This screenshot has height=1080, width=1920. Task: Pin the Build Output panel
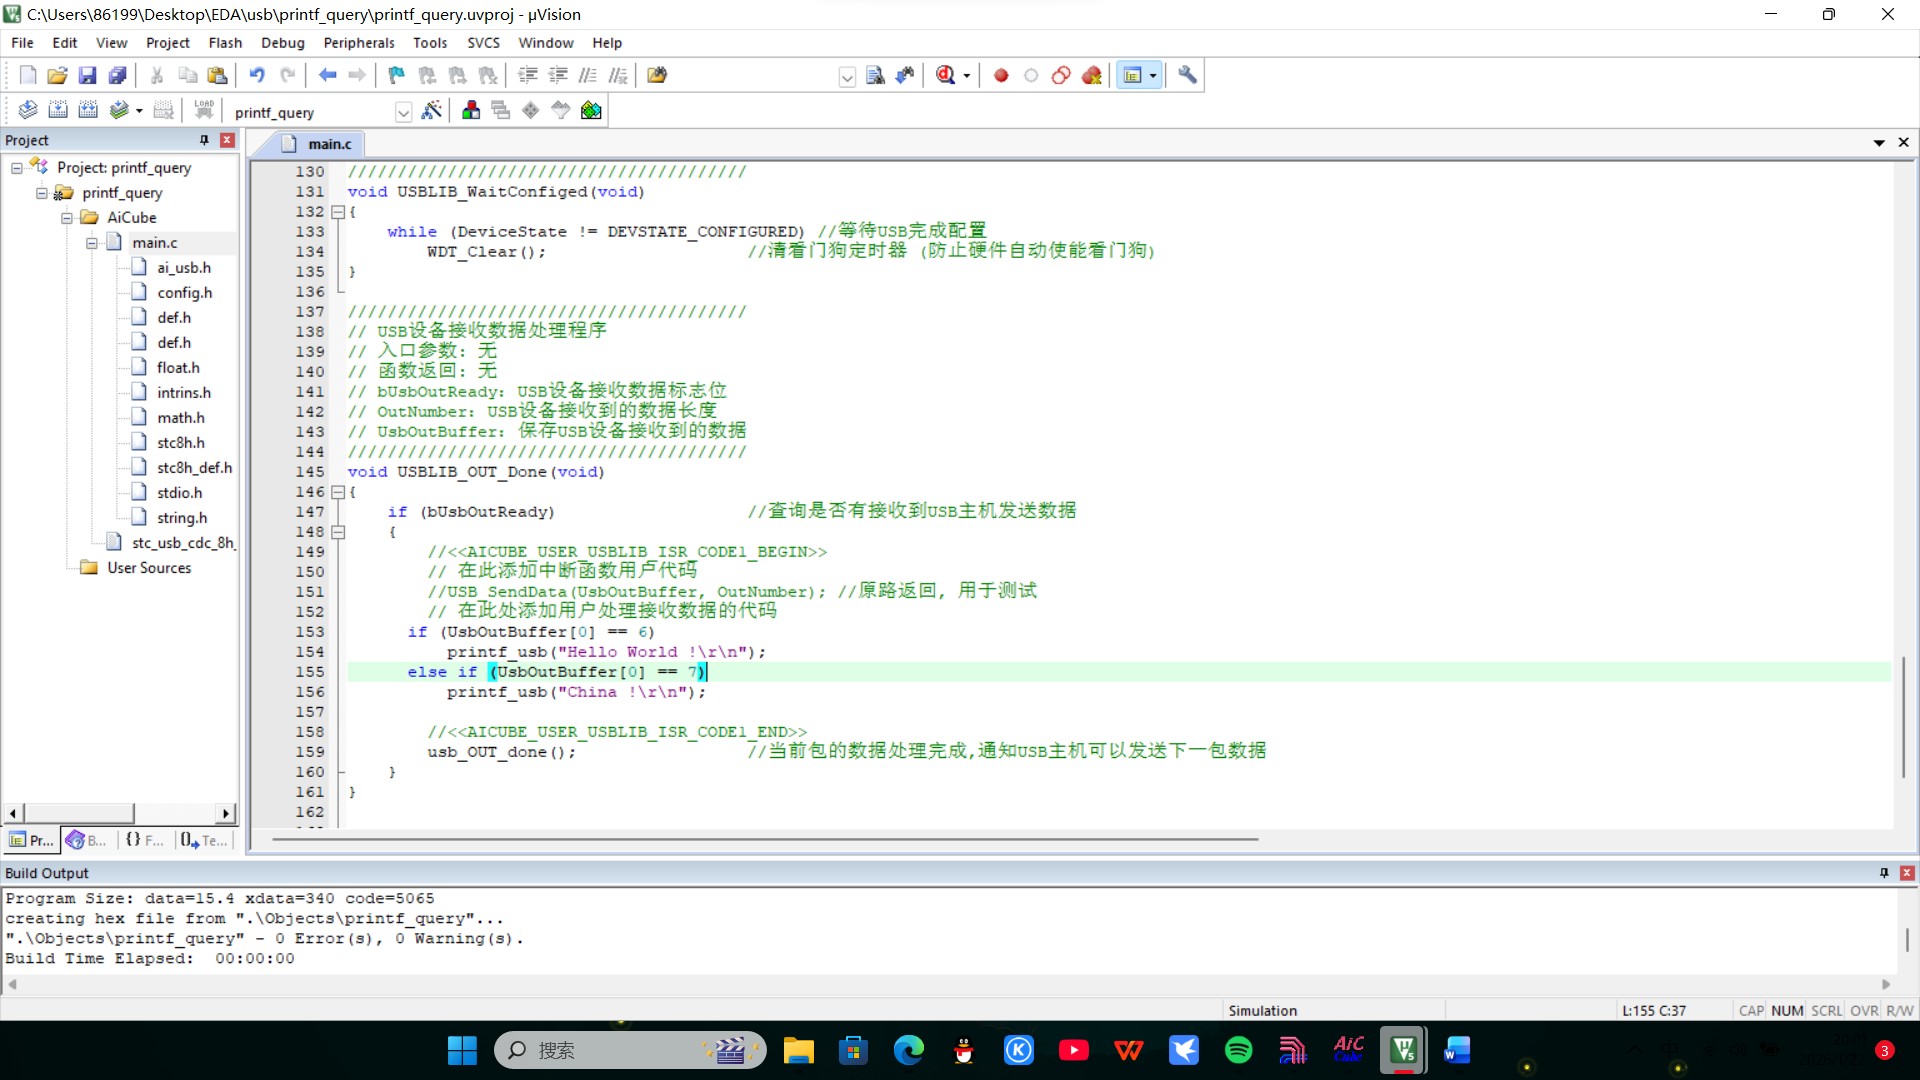[x=1884, y=873]
